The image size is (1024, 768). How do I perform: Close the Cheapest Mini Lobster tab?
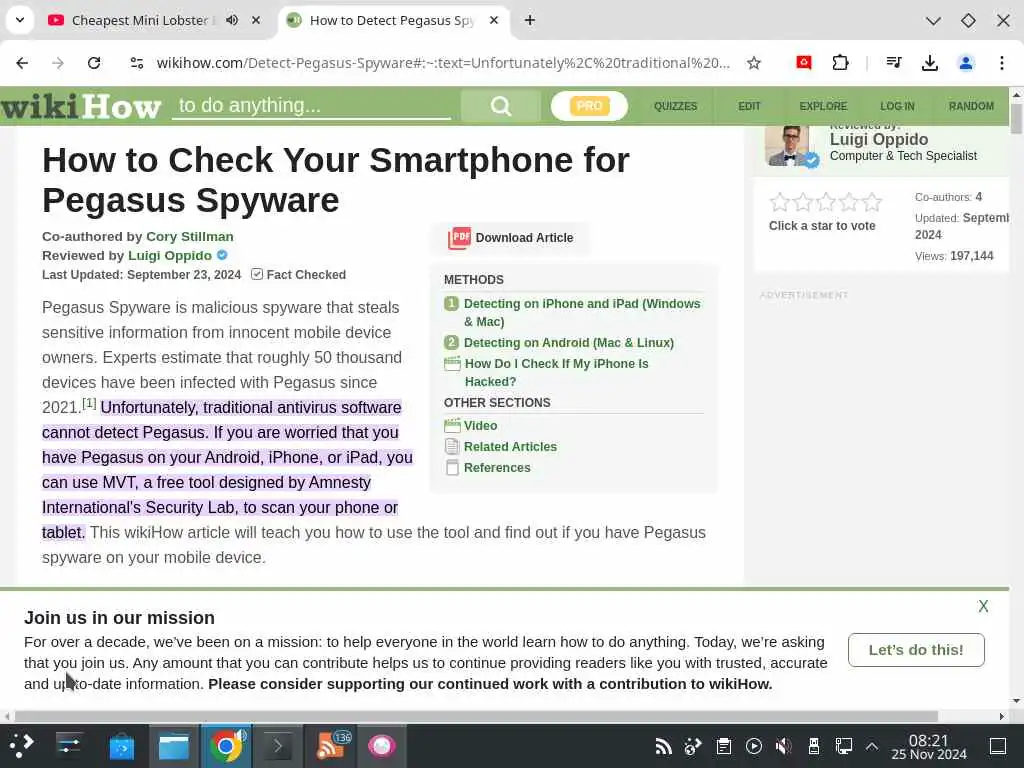(x=256, y=20)
